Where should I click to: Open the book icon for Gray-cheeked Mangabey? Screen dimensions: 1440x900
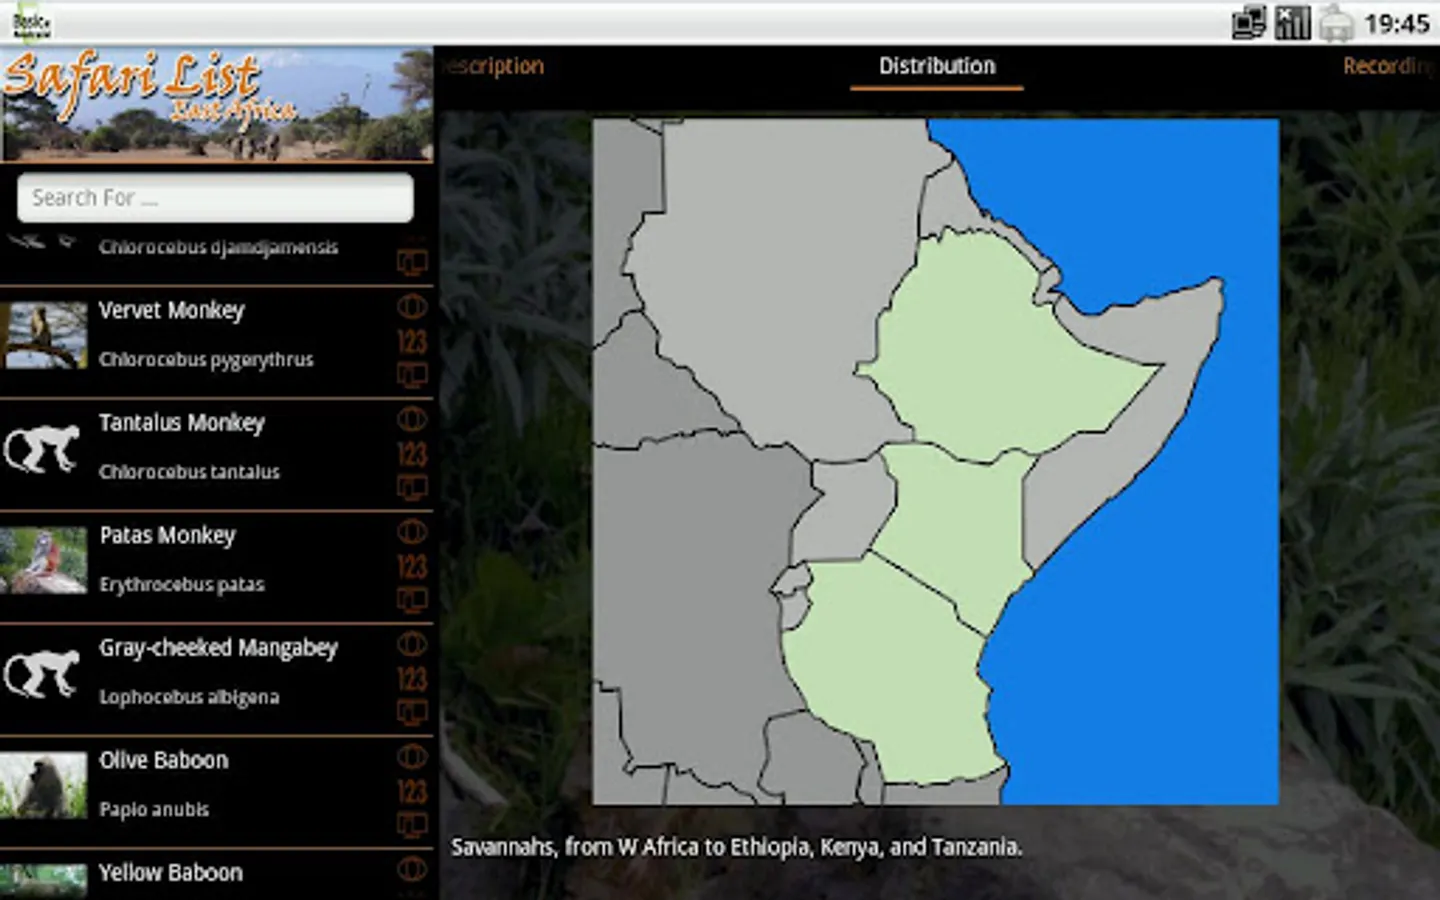coord(412,714)
